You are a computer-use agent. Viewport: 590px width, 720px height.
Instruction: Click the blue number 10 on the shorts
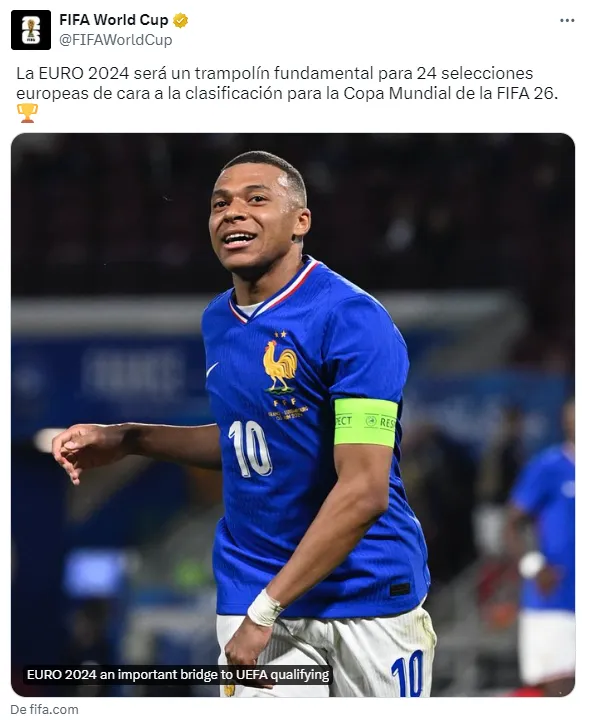click(x=408, y=673)
